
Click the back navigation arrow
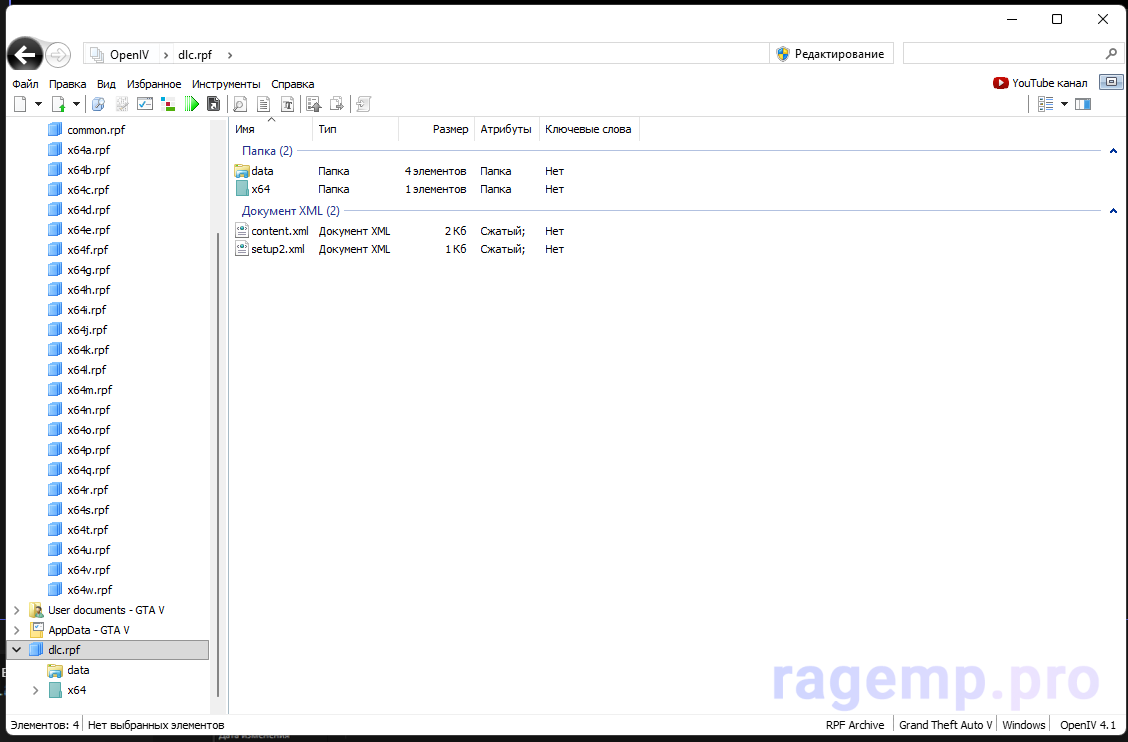click(x=24, y=55)
